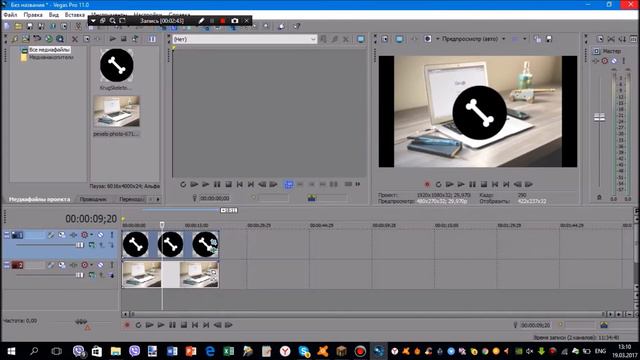Click the red X remove media icon in media toolbar
The width and height of the screenshot is (640, 360).
pos(75,39)
